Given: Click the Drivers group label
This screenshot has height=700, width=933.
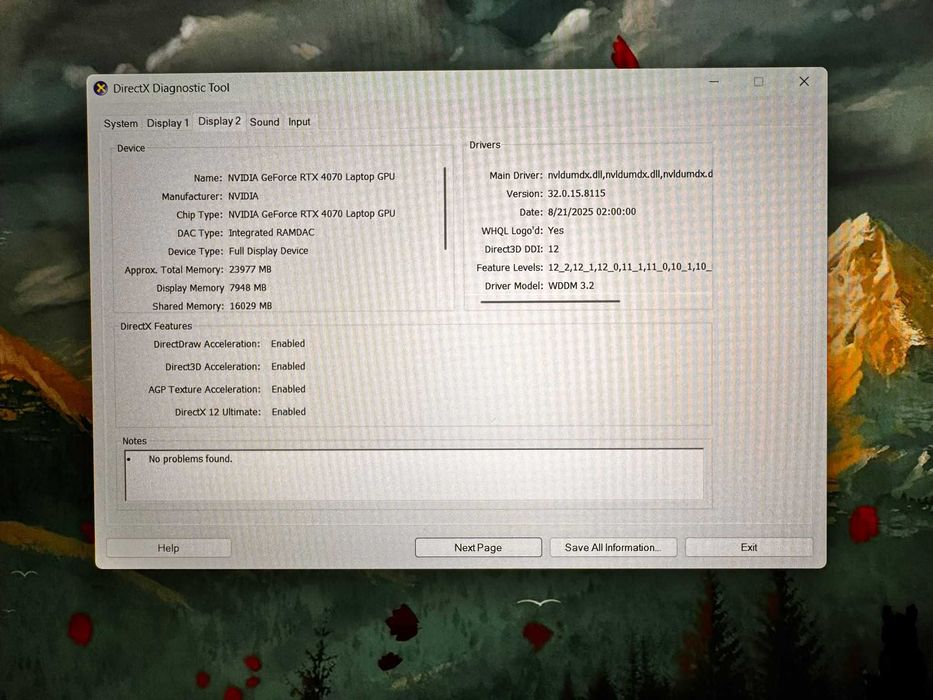Looking at the screenshot, I should [485, 145].
